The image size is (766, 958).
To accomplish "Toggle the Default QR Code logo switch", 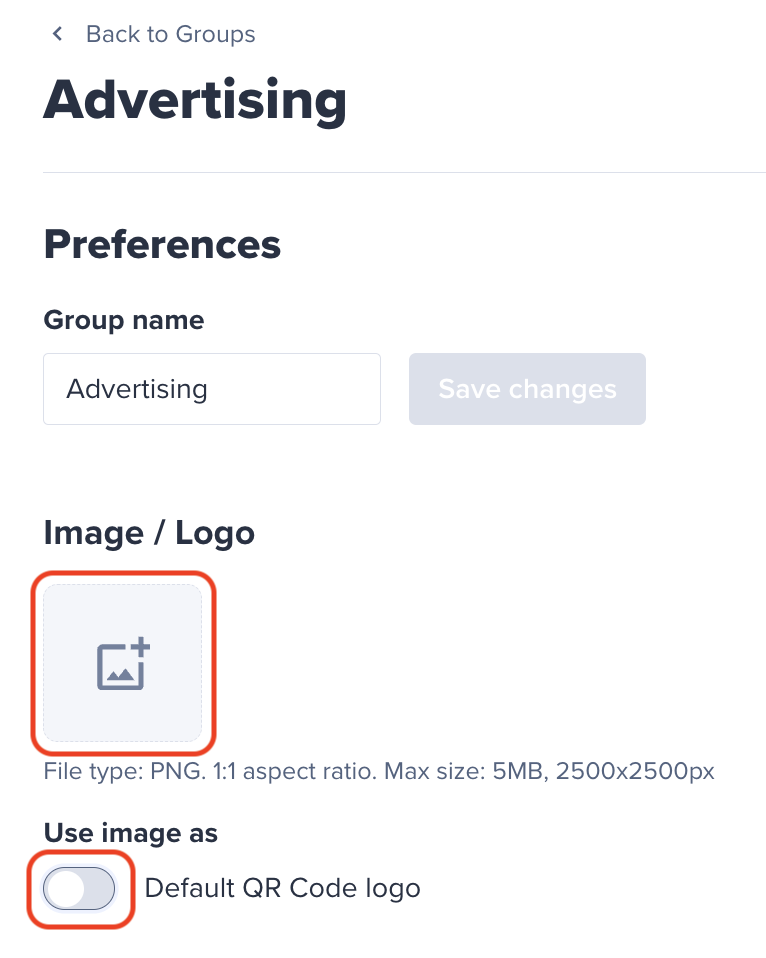I will (79, 888).
